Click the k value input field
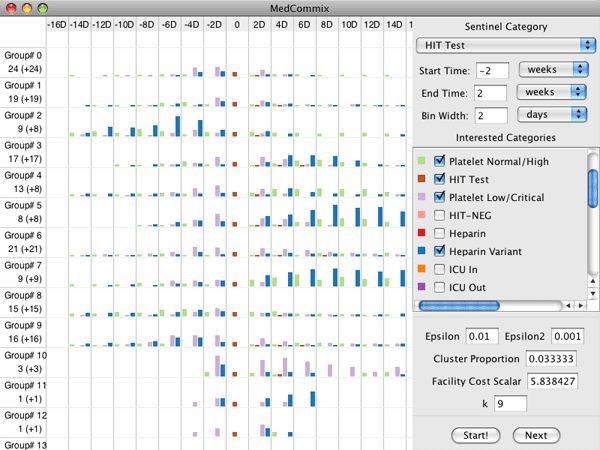Viewport: 600px width, 450px height. pyautogui.click(x=510, y=404)
